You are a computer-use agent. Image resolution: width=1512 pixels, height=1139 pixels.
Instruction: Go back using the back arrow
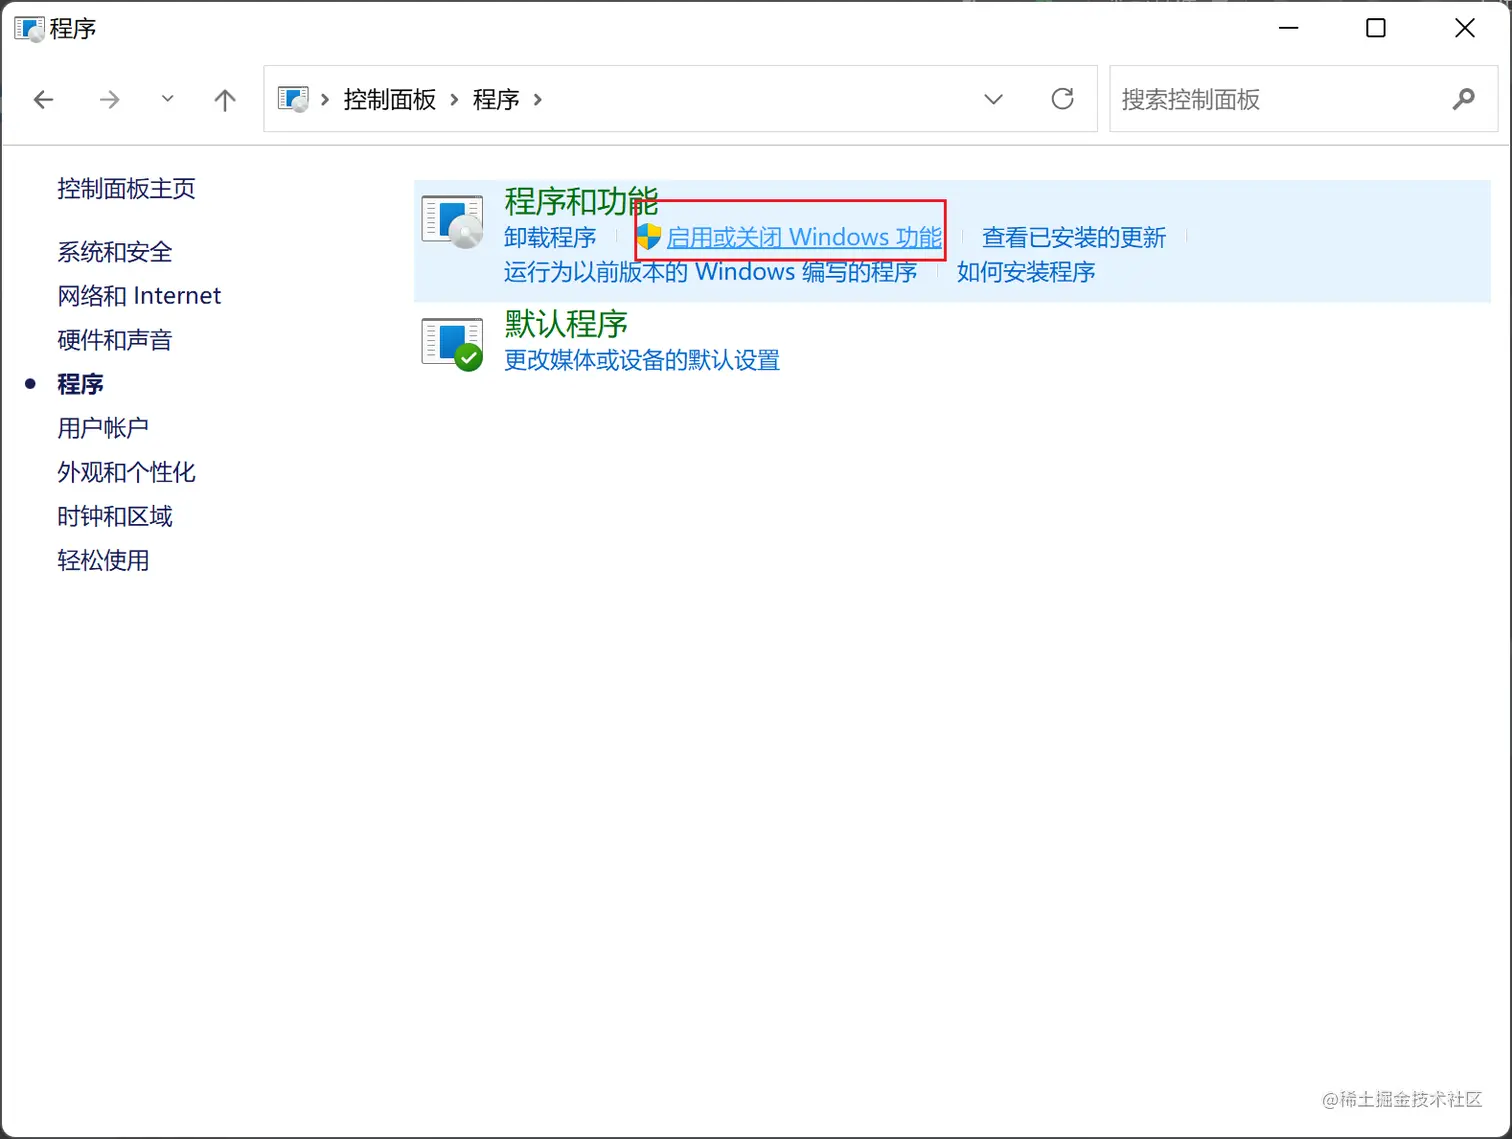(44, 99)
